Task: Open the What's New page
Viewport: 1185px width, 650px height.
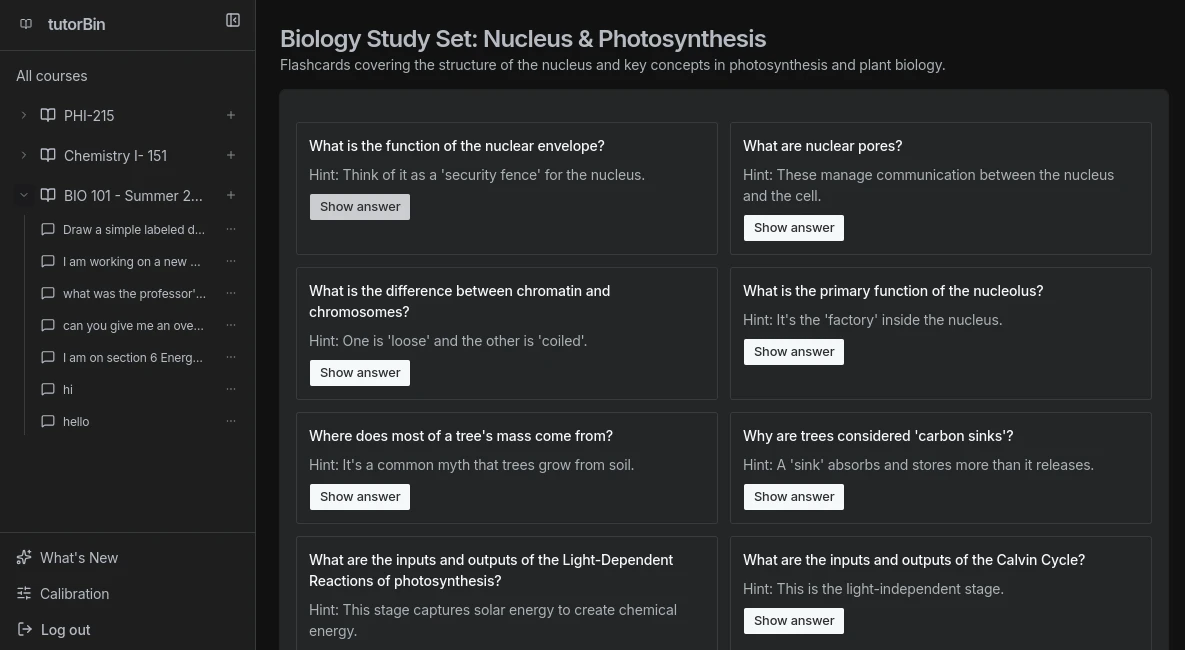Action: (79, 558)
